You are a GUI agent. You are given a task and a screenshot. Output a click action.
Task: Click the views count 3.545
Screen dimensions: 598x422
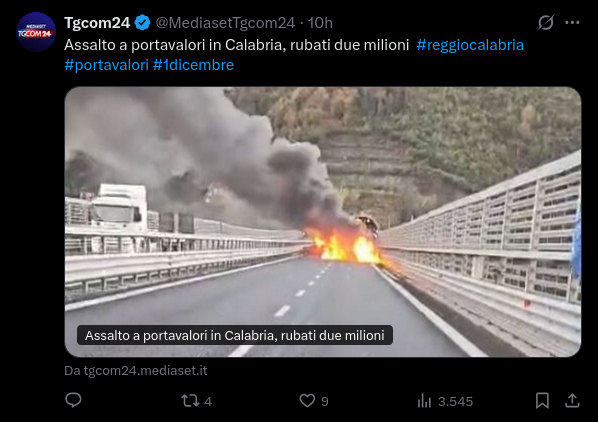pyautogui.click(x=455, y=401)
